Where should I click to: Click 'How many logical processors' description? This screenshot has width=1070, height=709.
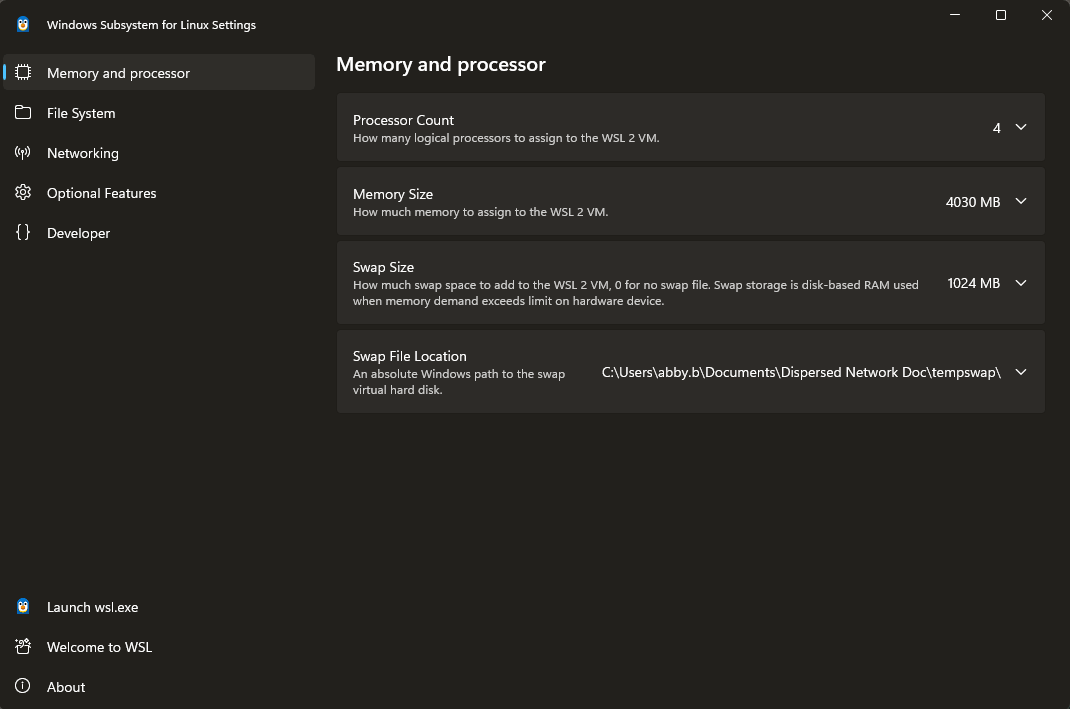point(506,138)
